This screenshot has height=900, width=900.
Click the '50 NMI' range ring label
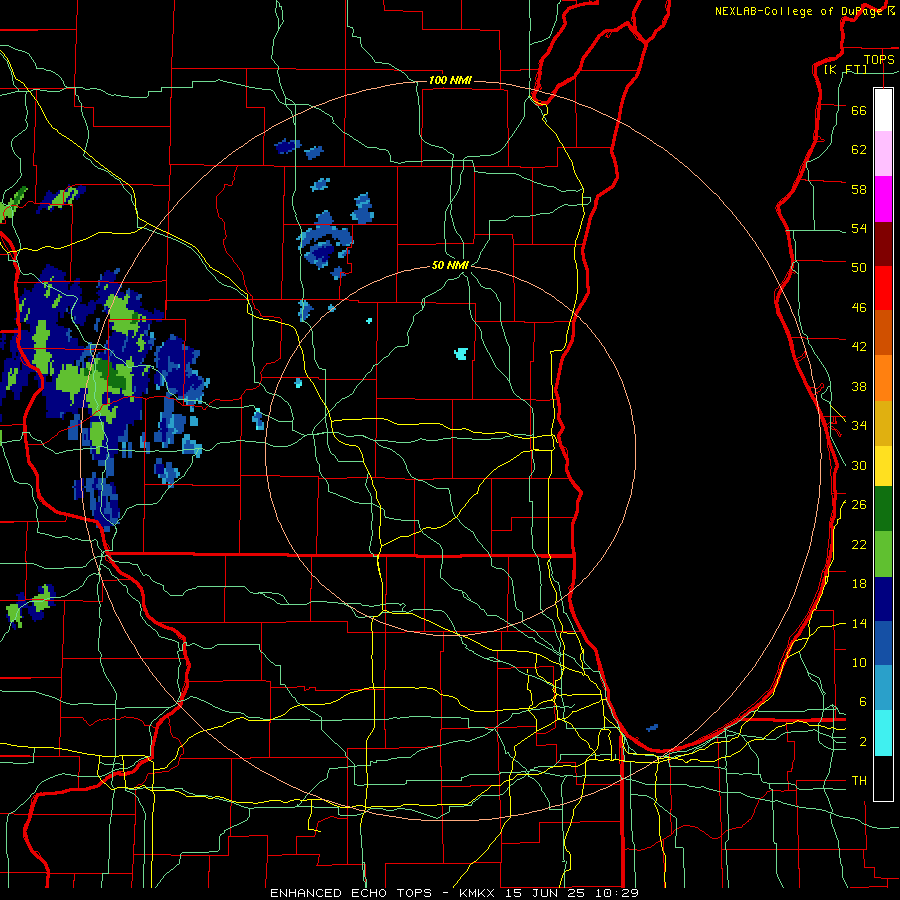point(451,265)
